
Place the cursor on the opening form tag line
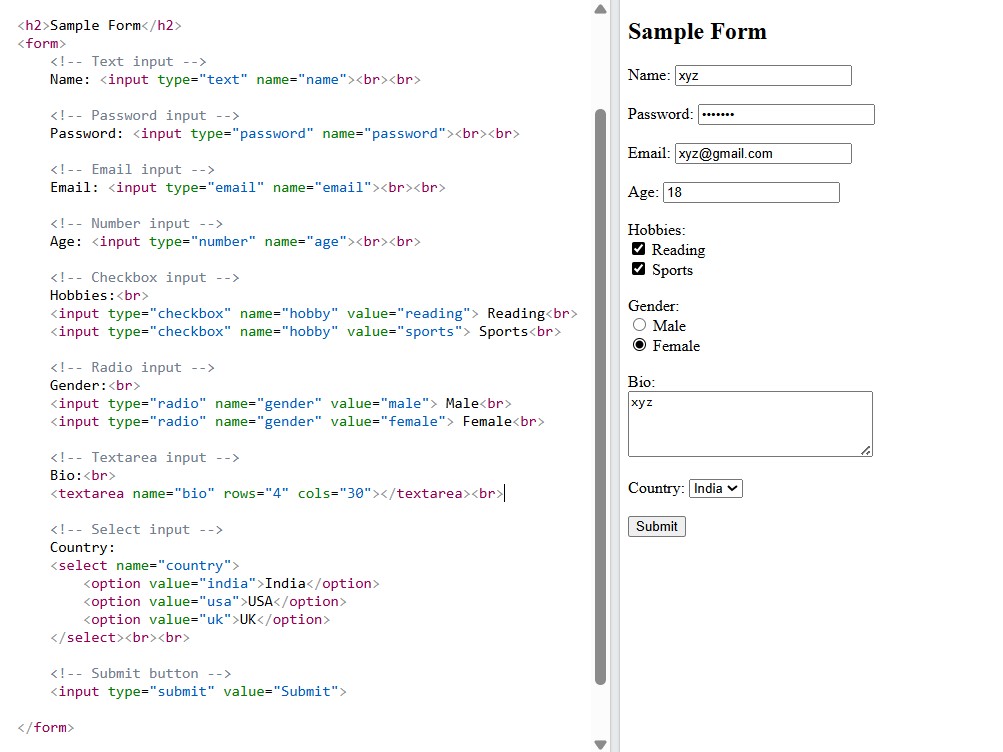click(42, 43)
